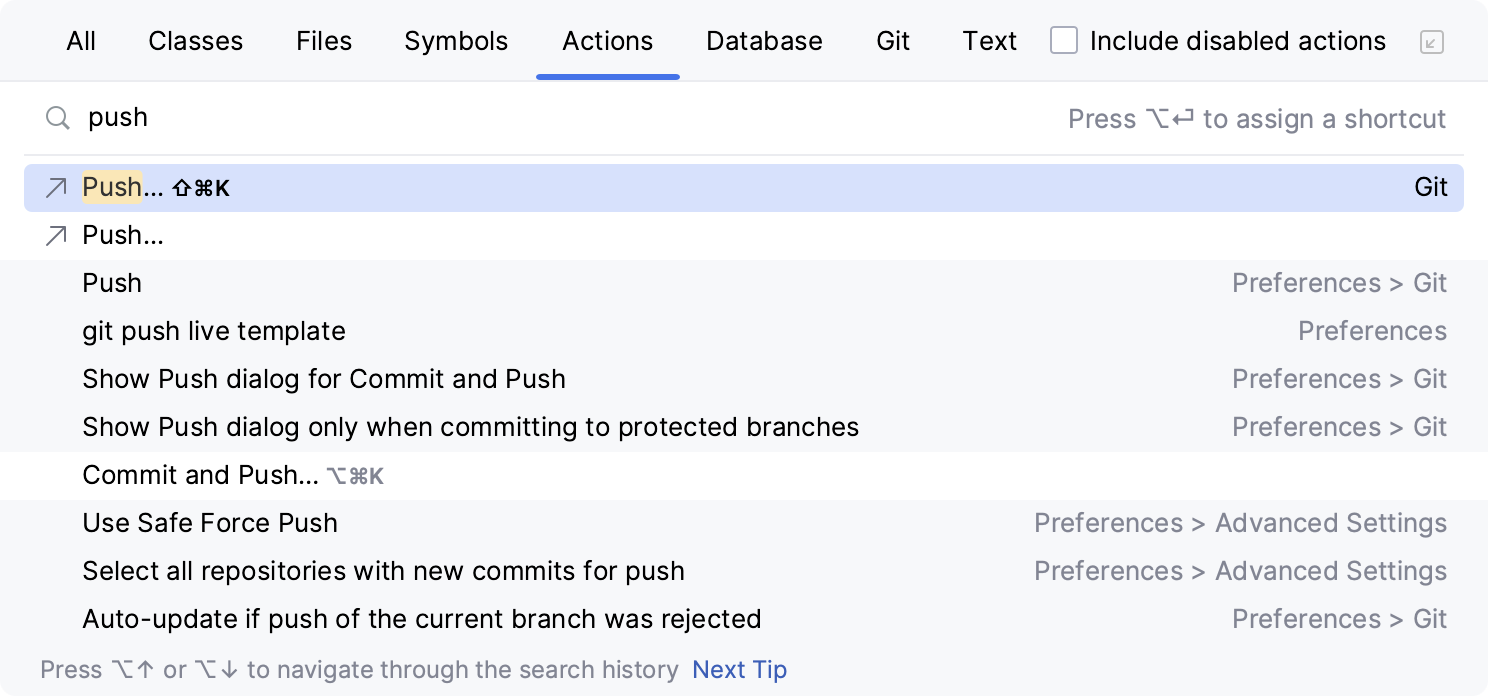Screen dimensions: 1488x696
Task: Switch to the Text tab
Action: click(x=989, y=41)
